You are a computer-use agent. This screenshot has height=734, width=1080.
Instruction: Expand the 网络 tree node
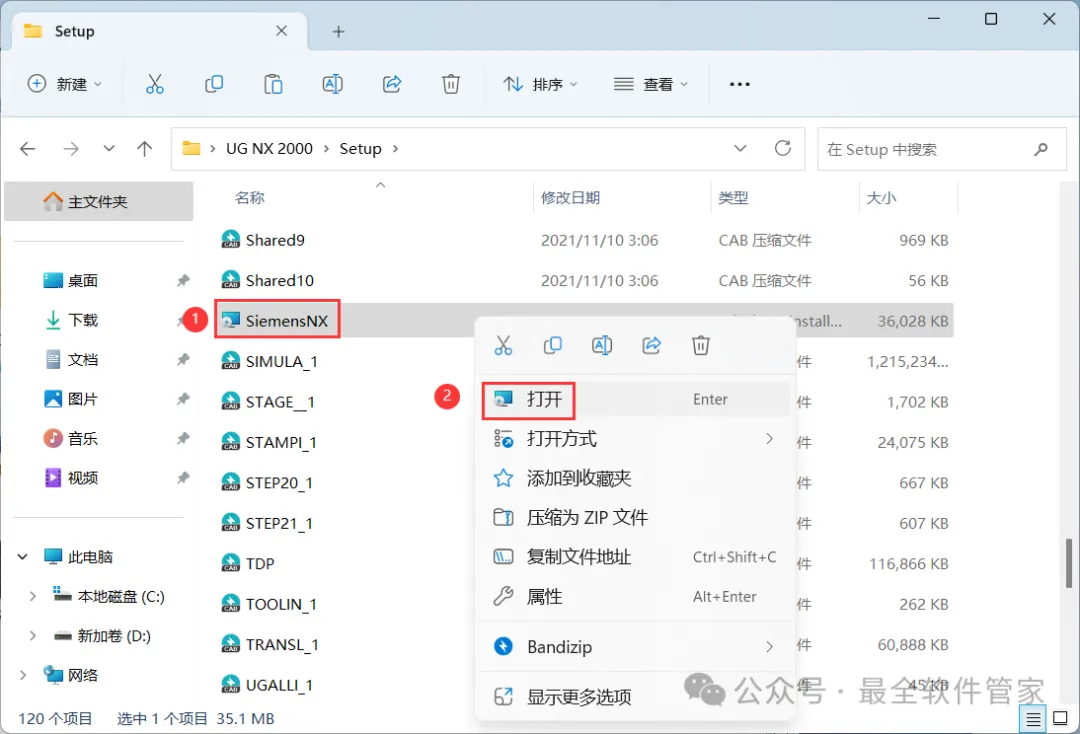coord(23,675)
